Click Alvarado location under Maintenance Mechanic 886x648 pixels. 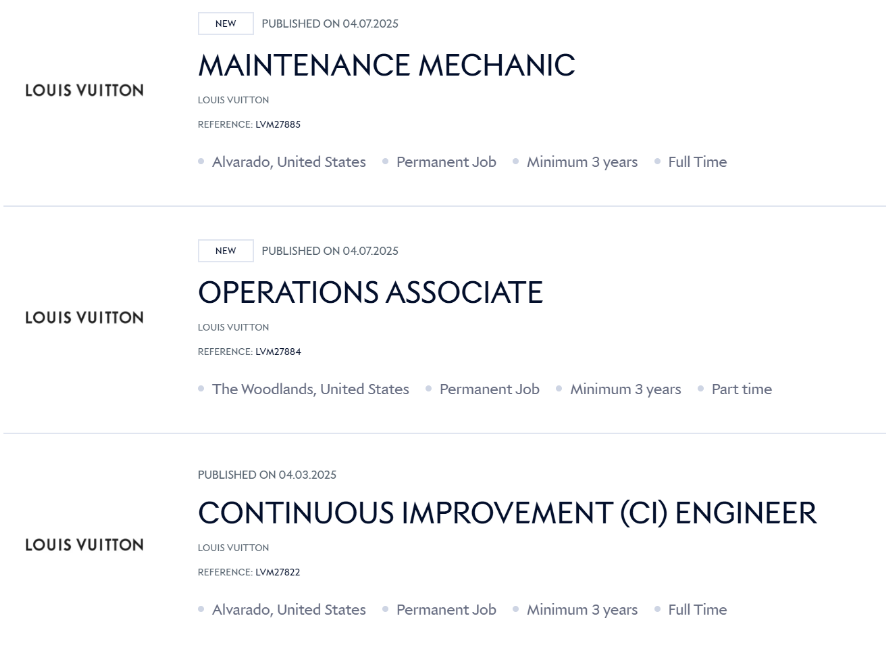pyautogui.click(x=288, y=162)
